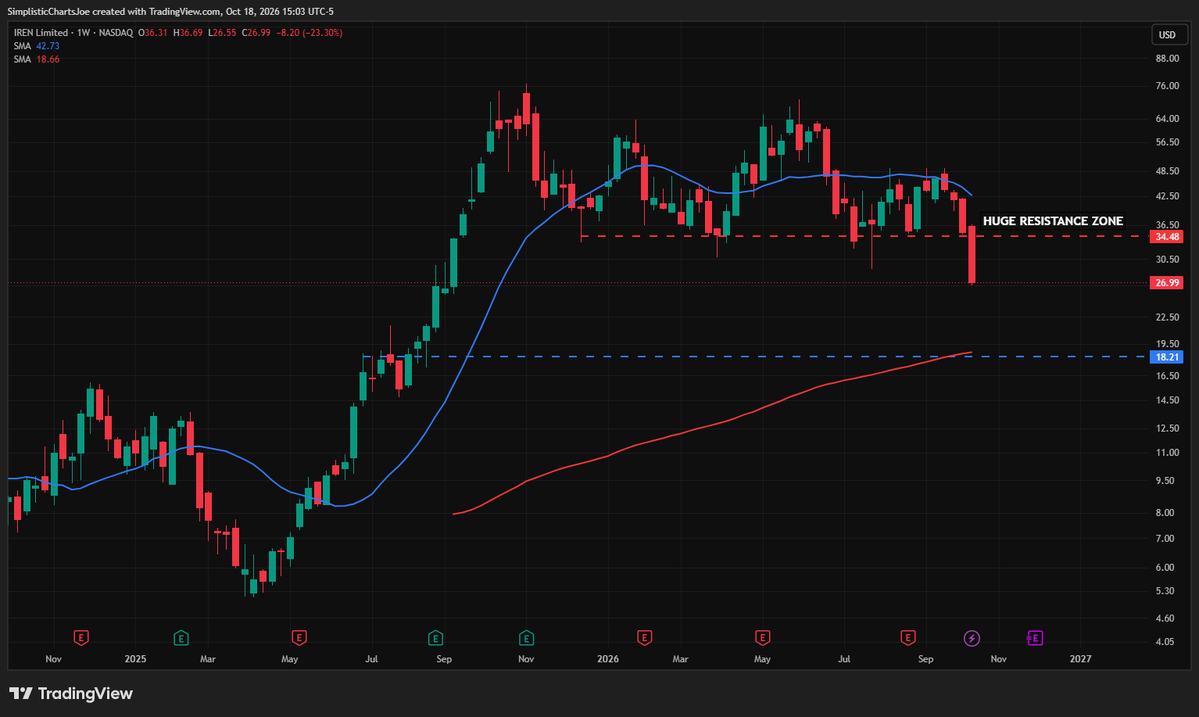Click the 2025 label on the time axis
This screenshot has width=1199, height=717.
135,659
